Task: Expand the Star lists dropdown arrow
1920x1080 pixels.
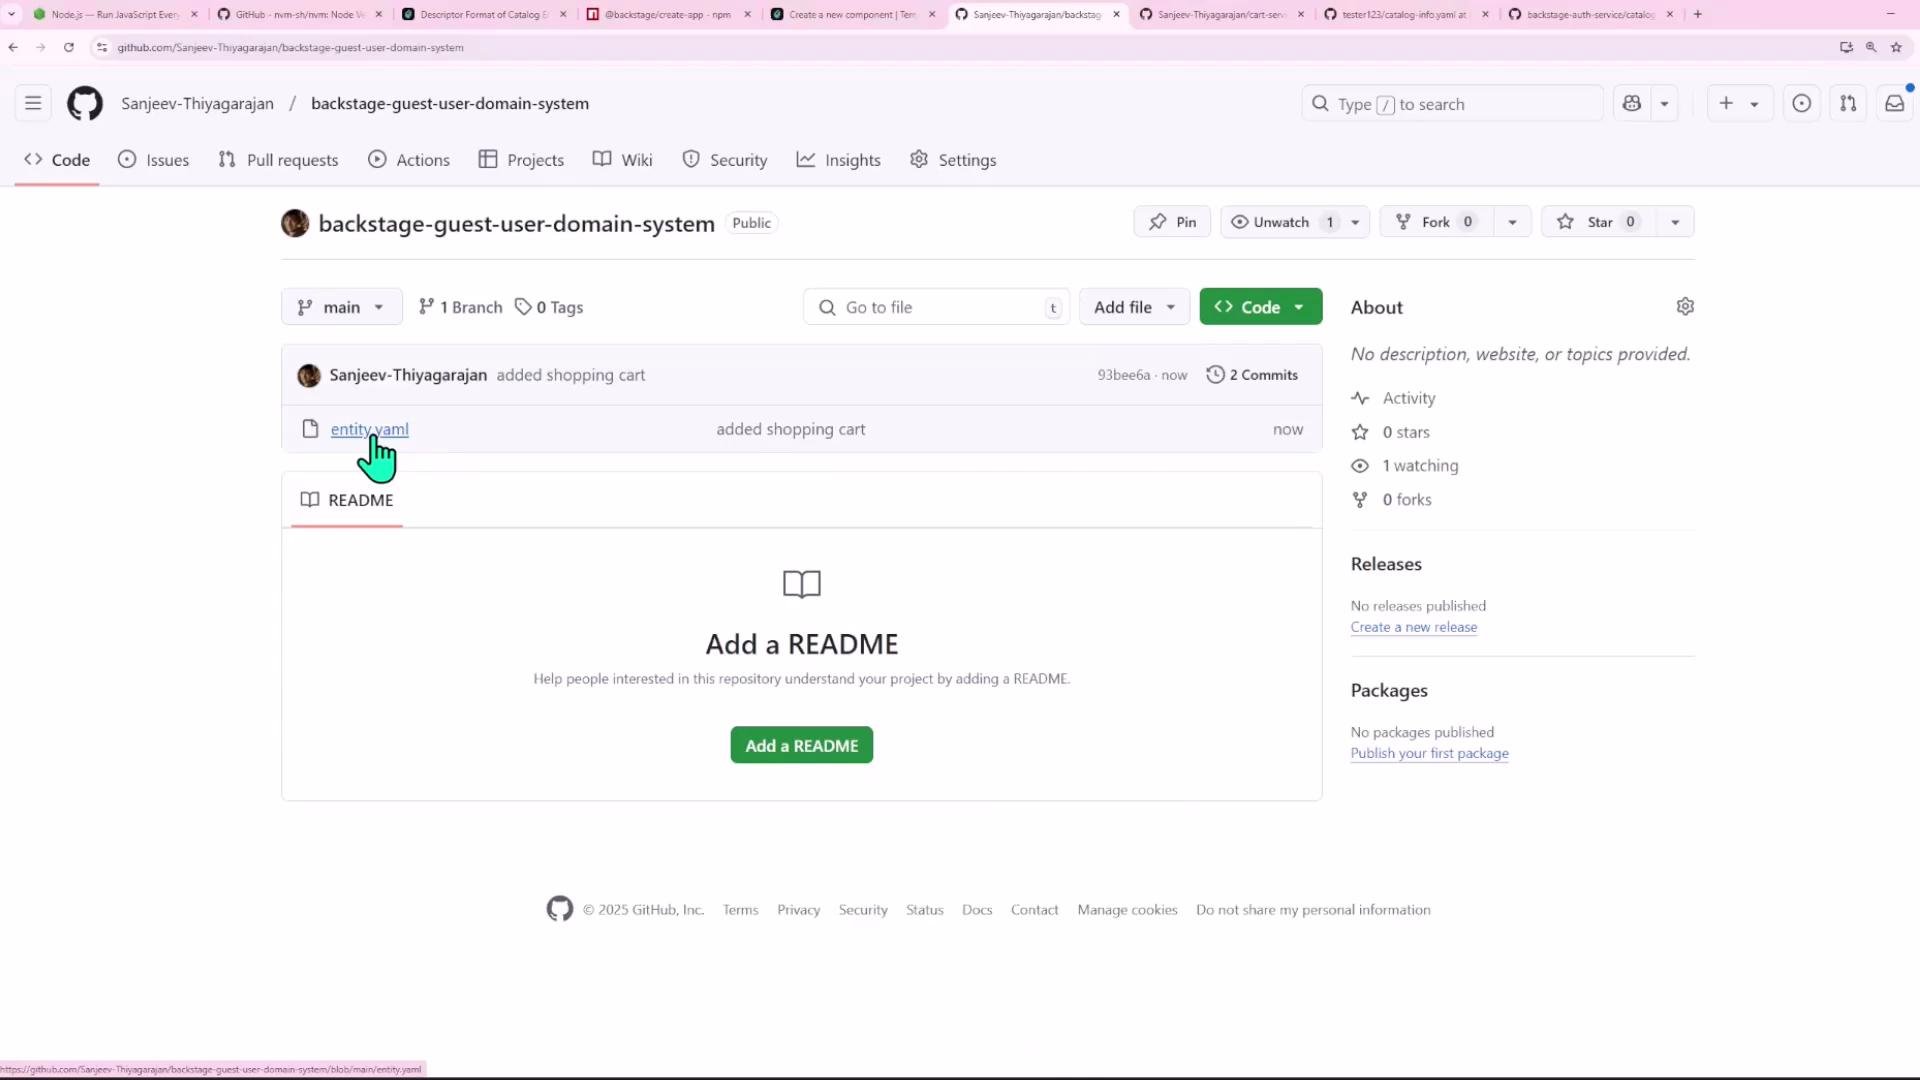Action: (1675, 222)
